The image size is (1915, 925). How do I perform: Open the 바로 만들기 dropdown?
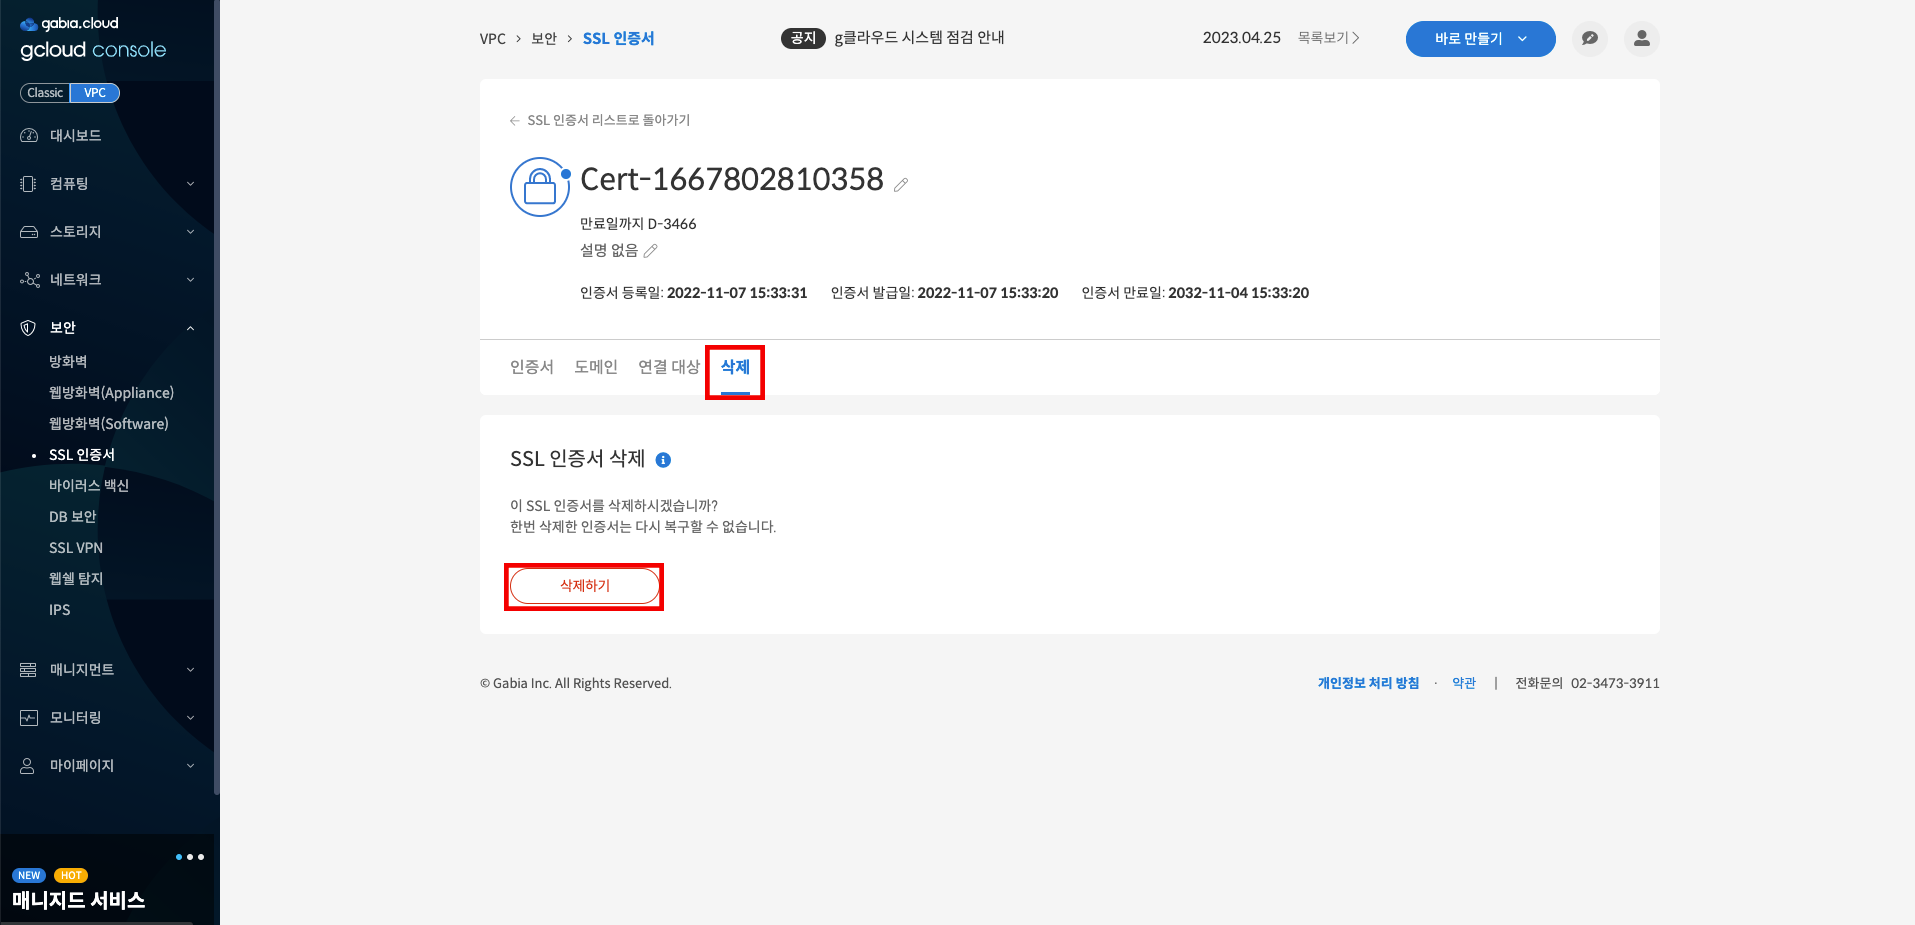point(1480,39)
